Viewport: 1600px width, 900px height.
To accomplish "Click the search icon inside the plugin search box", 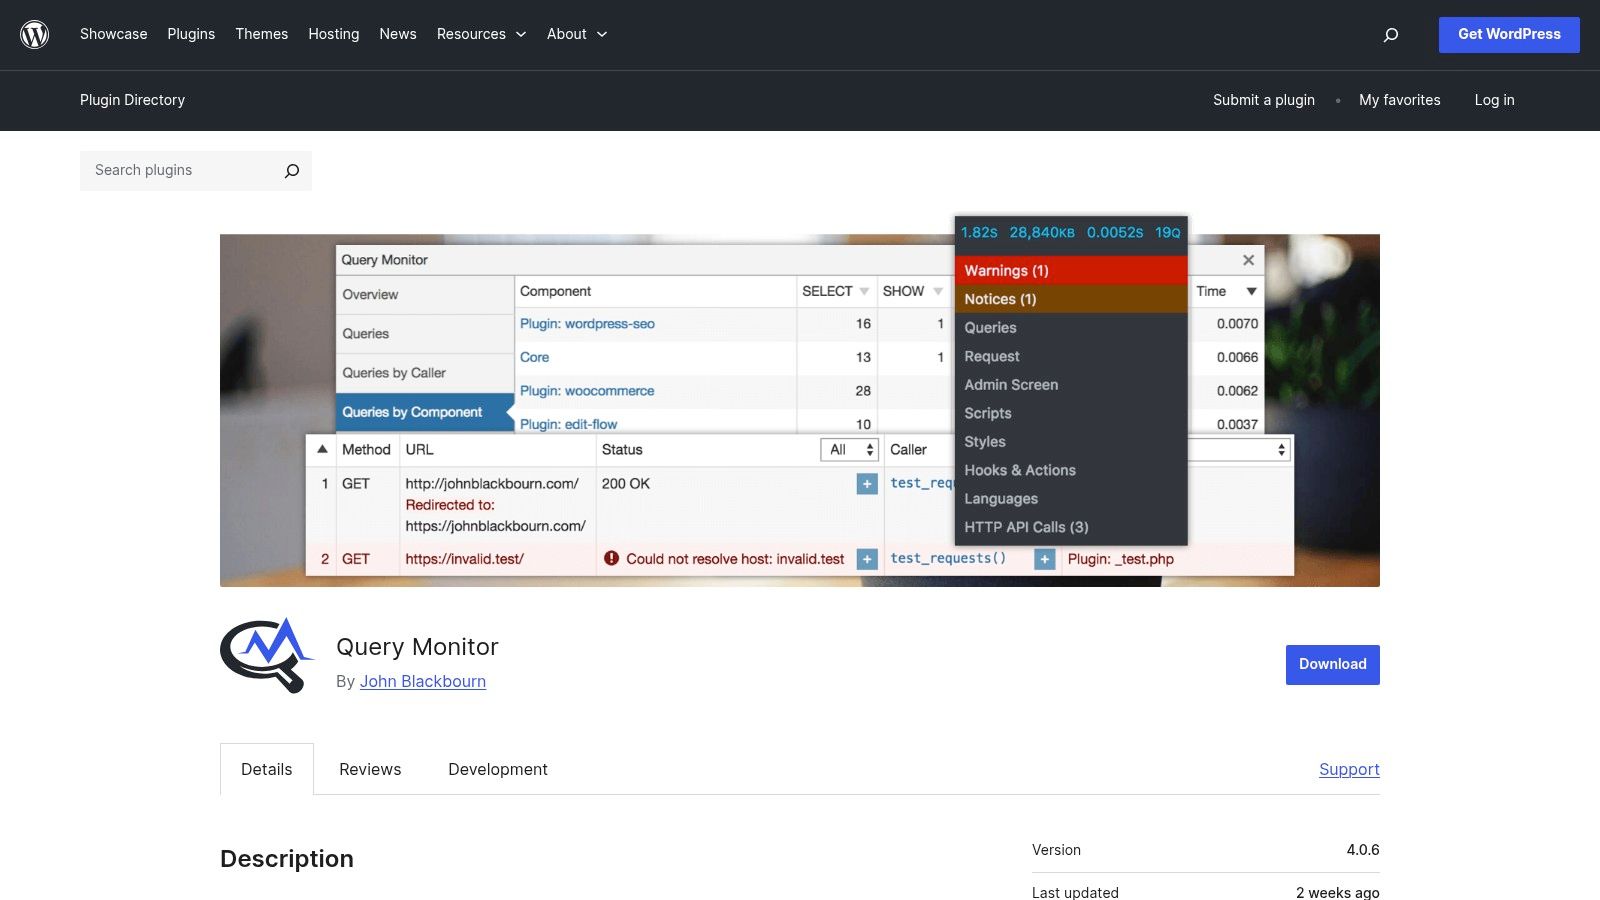I will point(291,170).
